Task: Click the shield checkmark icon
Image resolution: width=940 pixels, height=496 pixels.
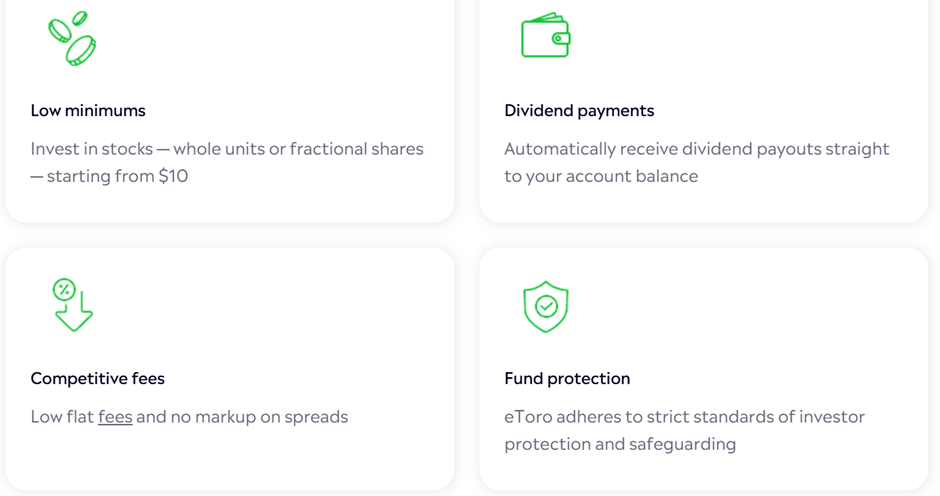Action: coord(546,306)
